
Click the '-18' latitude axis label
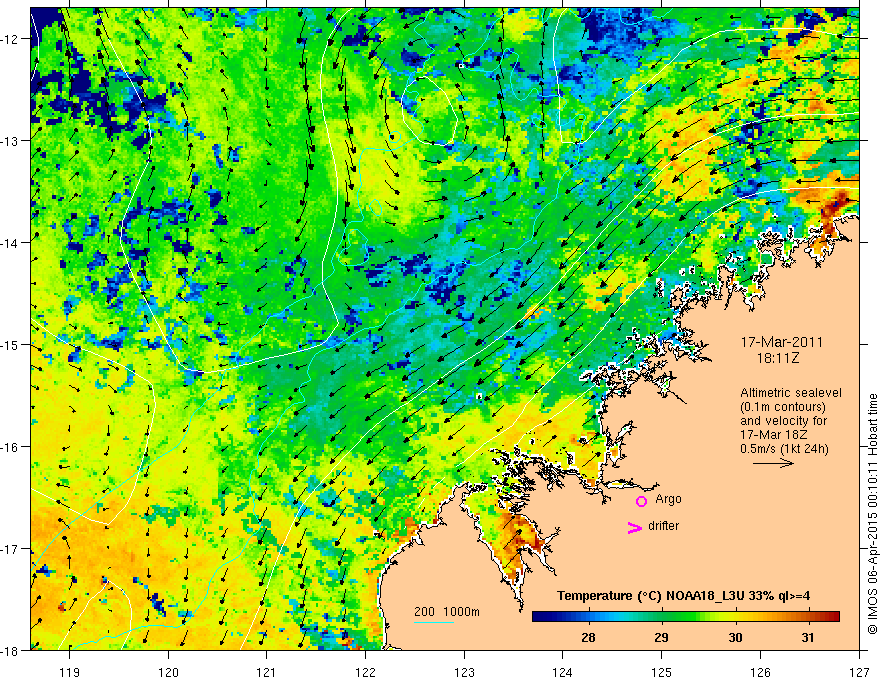point(11,651)
